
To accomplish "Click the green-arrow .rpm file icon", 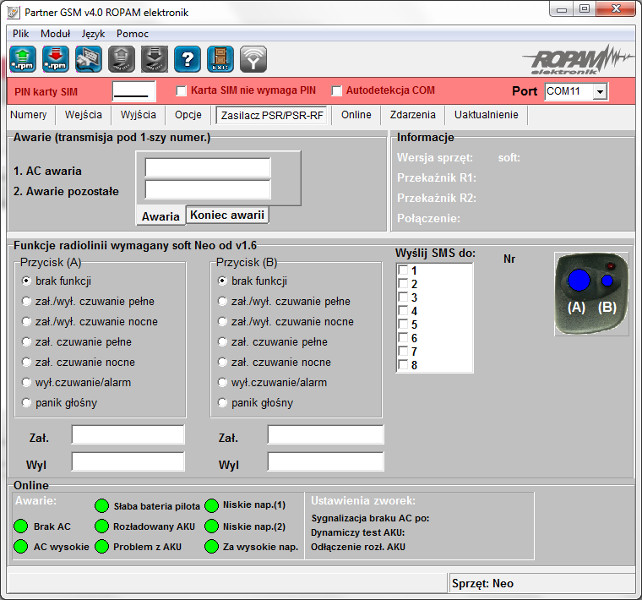I will (x=23, y=59).
